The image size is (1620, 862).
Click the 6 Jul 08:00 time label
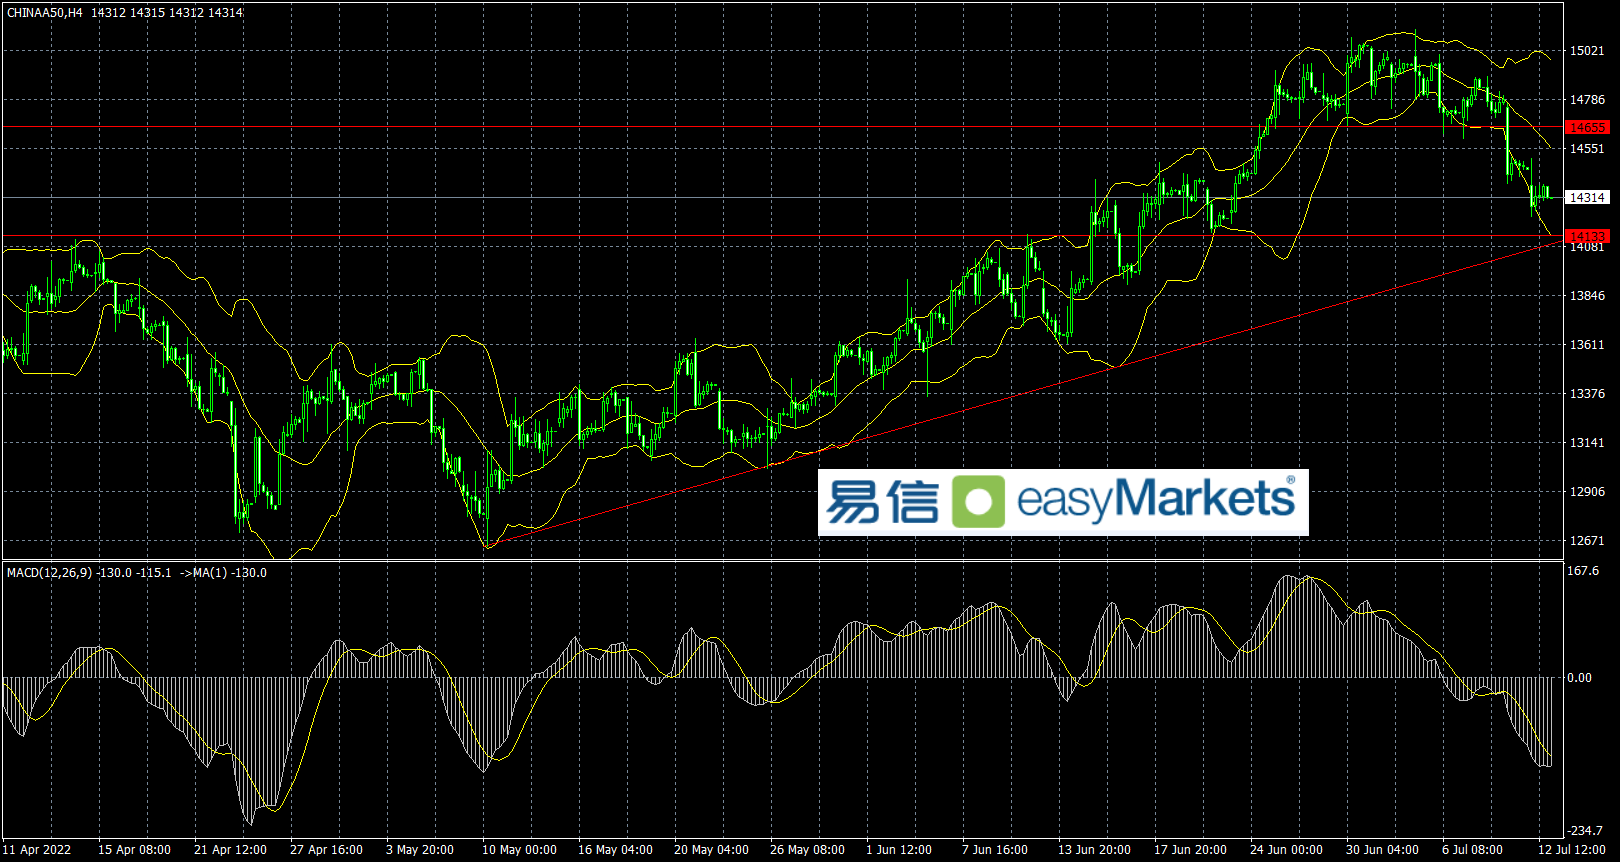[x=1472, y=850]
